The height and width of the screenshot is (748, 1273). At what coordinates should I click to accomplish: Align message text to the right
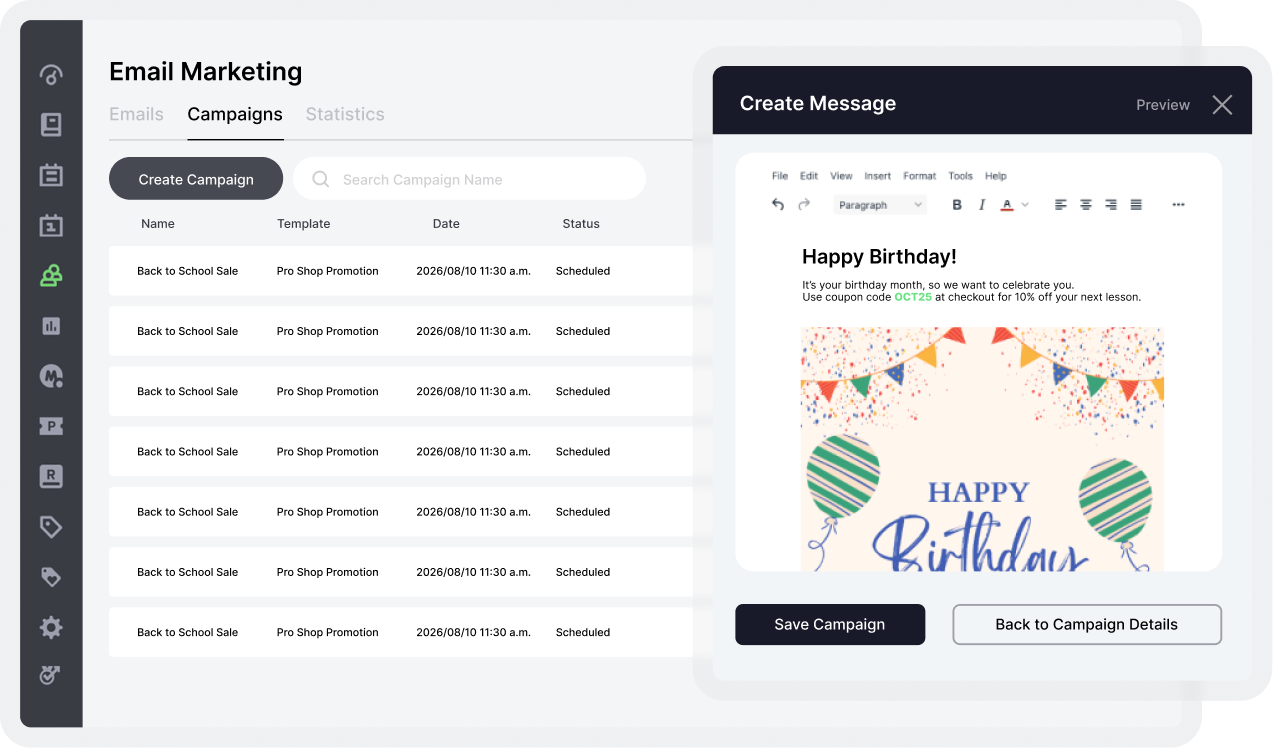tap(1111, 205)
